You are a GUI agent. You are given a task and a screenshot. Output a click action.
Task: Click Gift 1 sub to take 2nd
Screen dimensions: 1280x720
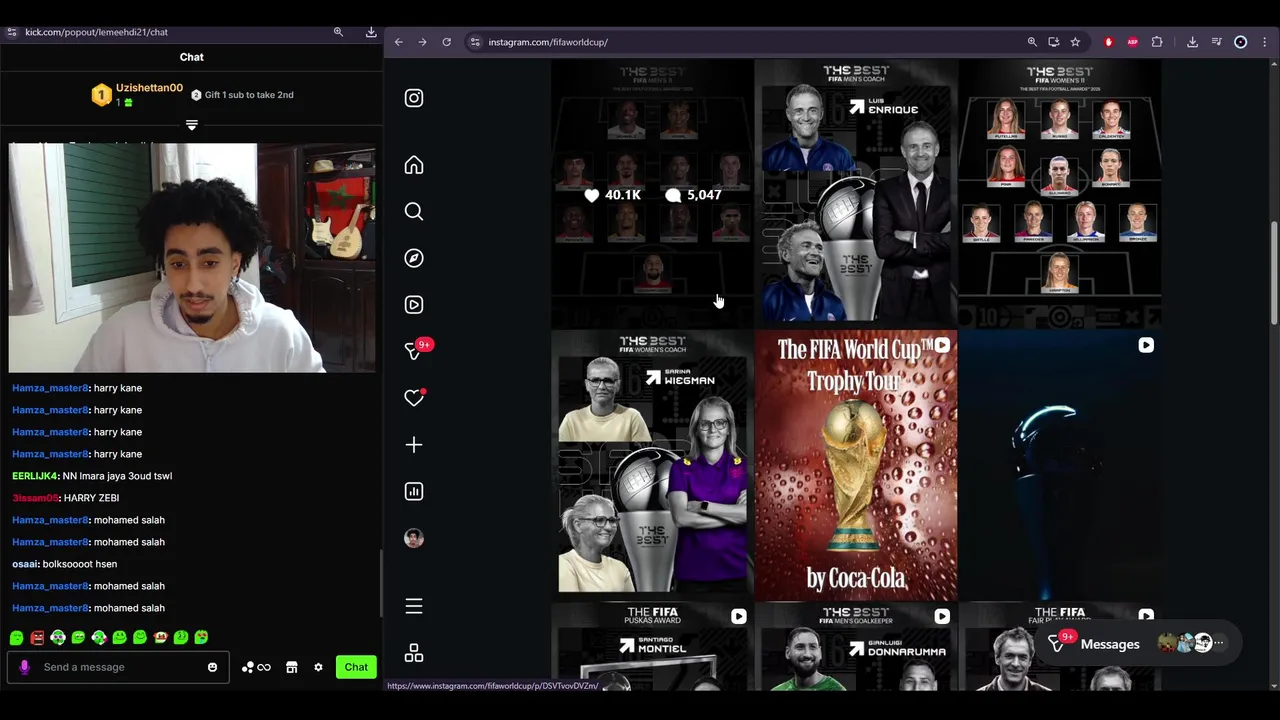(x=243, y=95)
